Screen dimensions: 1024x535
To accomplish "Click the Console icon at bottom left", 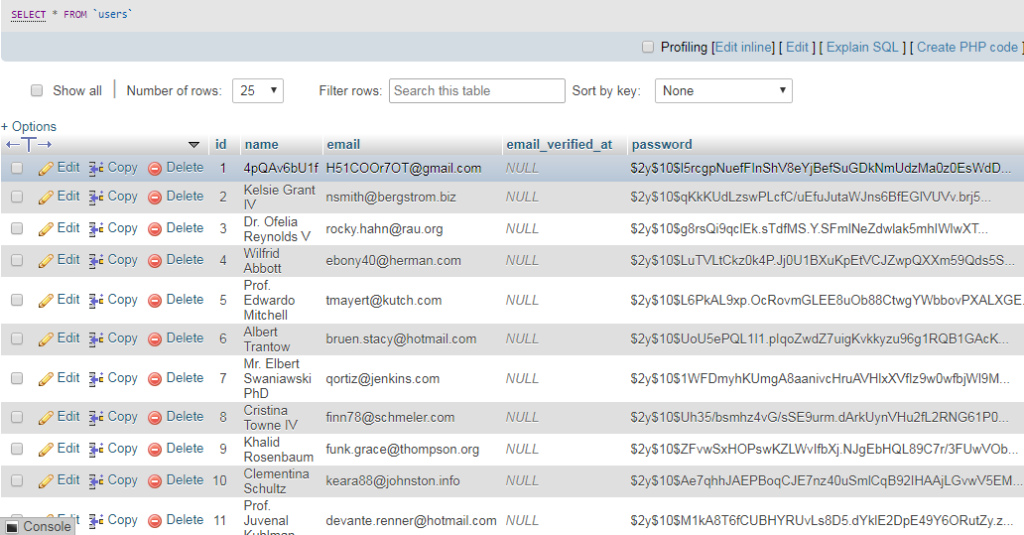I will 12,526.
